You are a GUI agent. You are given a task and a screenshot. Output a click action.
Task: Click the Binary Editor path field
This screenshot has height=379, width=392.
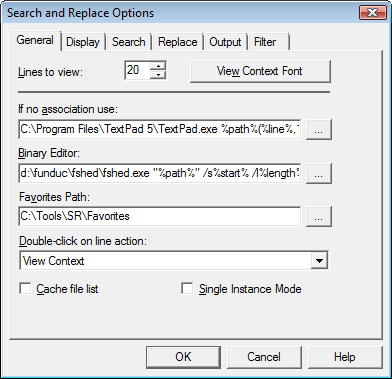[x=160, y=173]
